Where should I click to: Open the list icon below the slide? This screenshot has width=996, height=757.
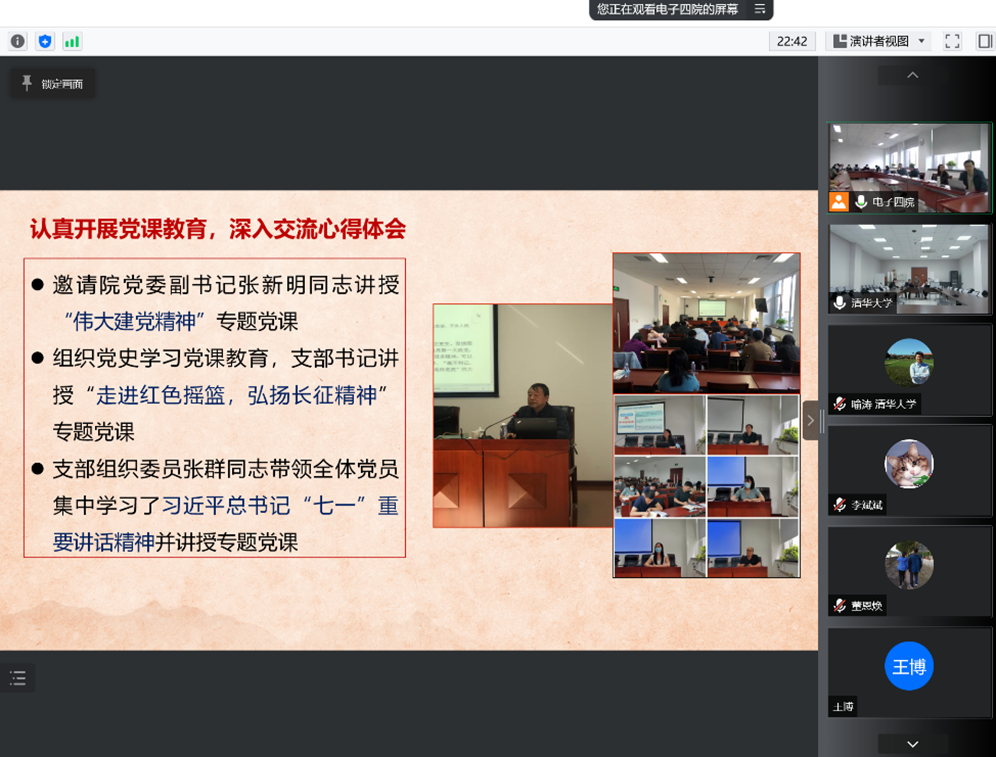click(x=18, y=678)
